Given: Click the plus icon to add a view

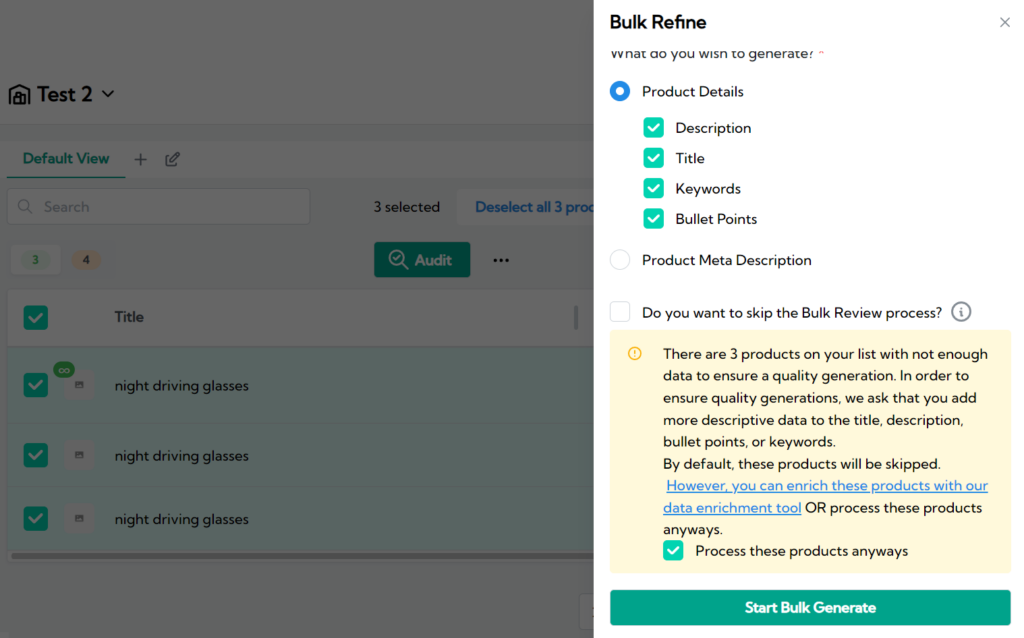Looking at the screenshot, I should pos(140,159).
